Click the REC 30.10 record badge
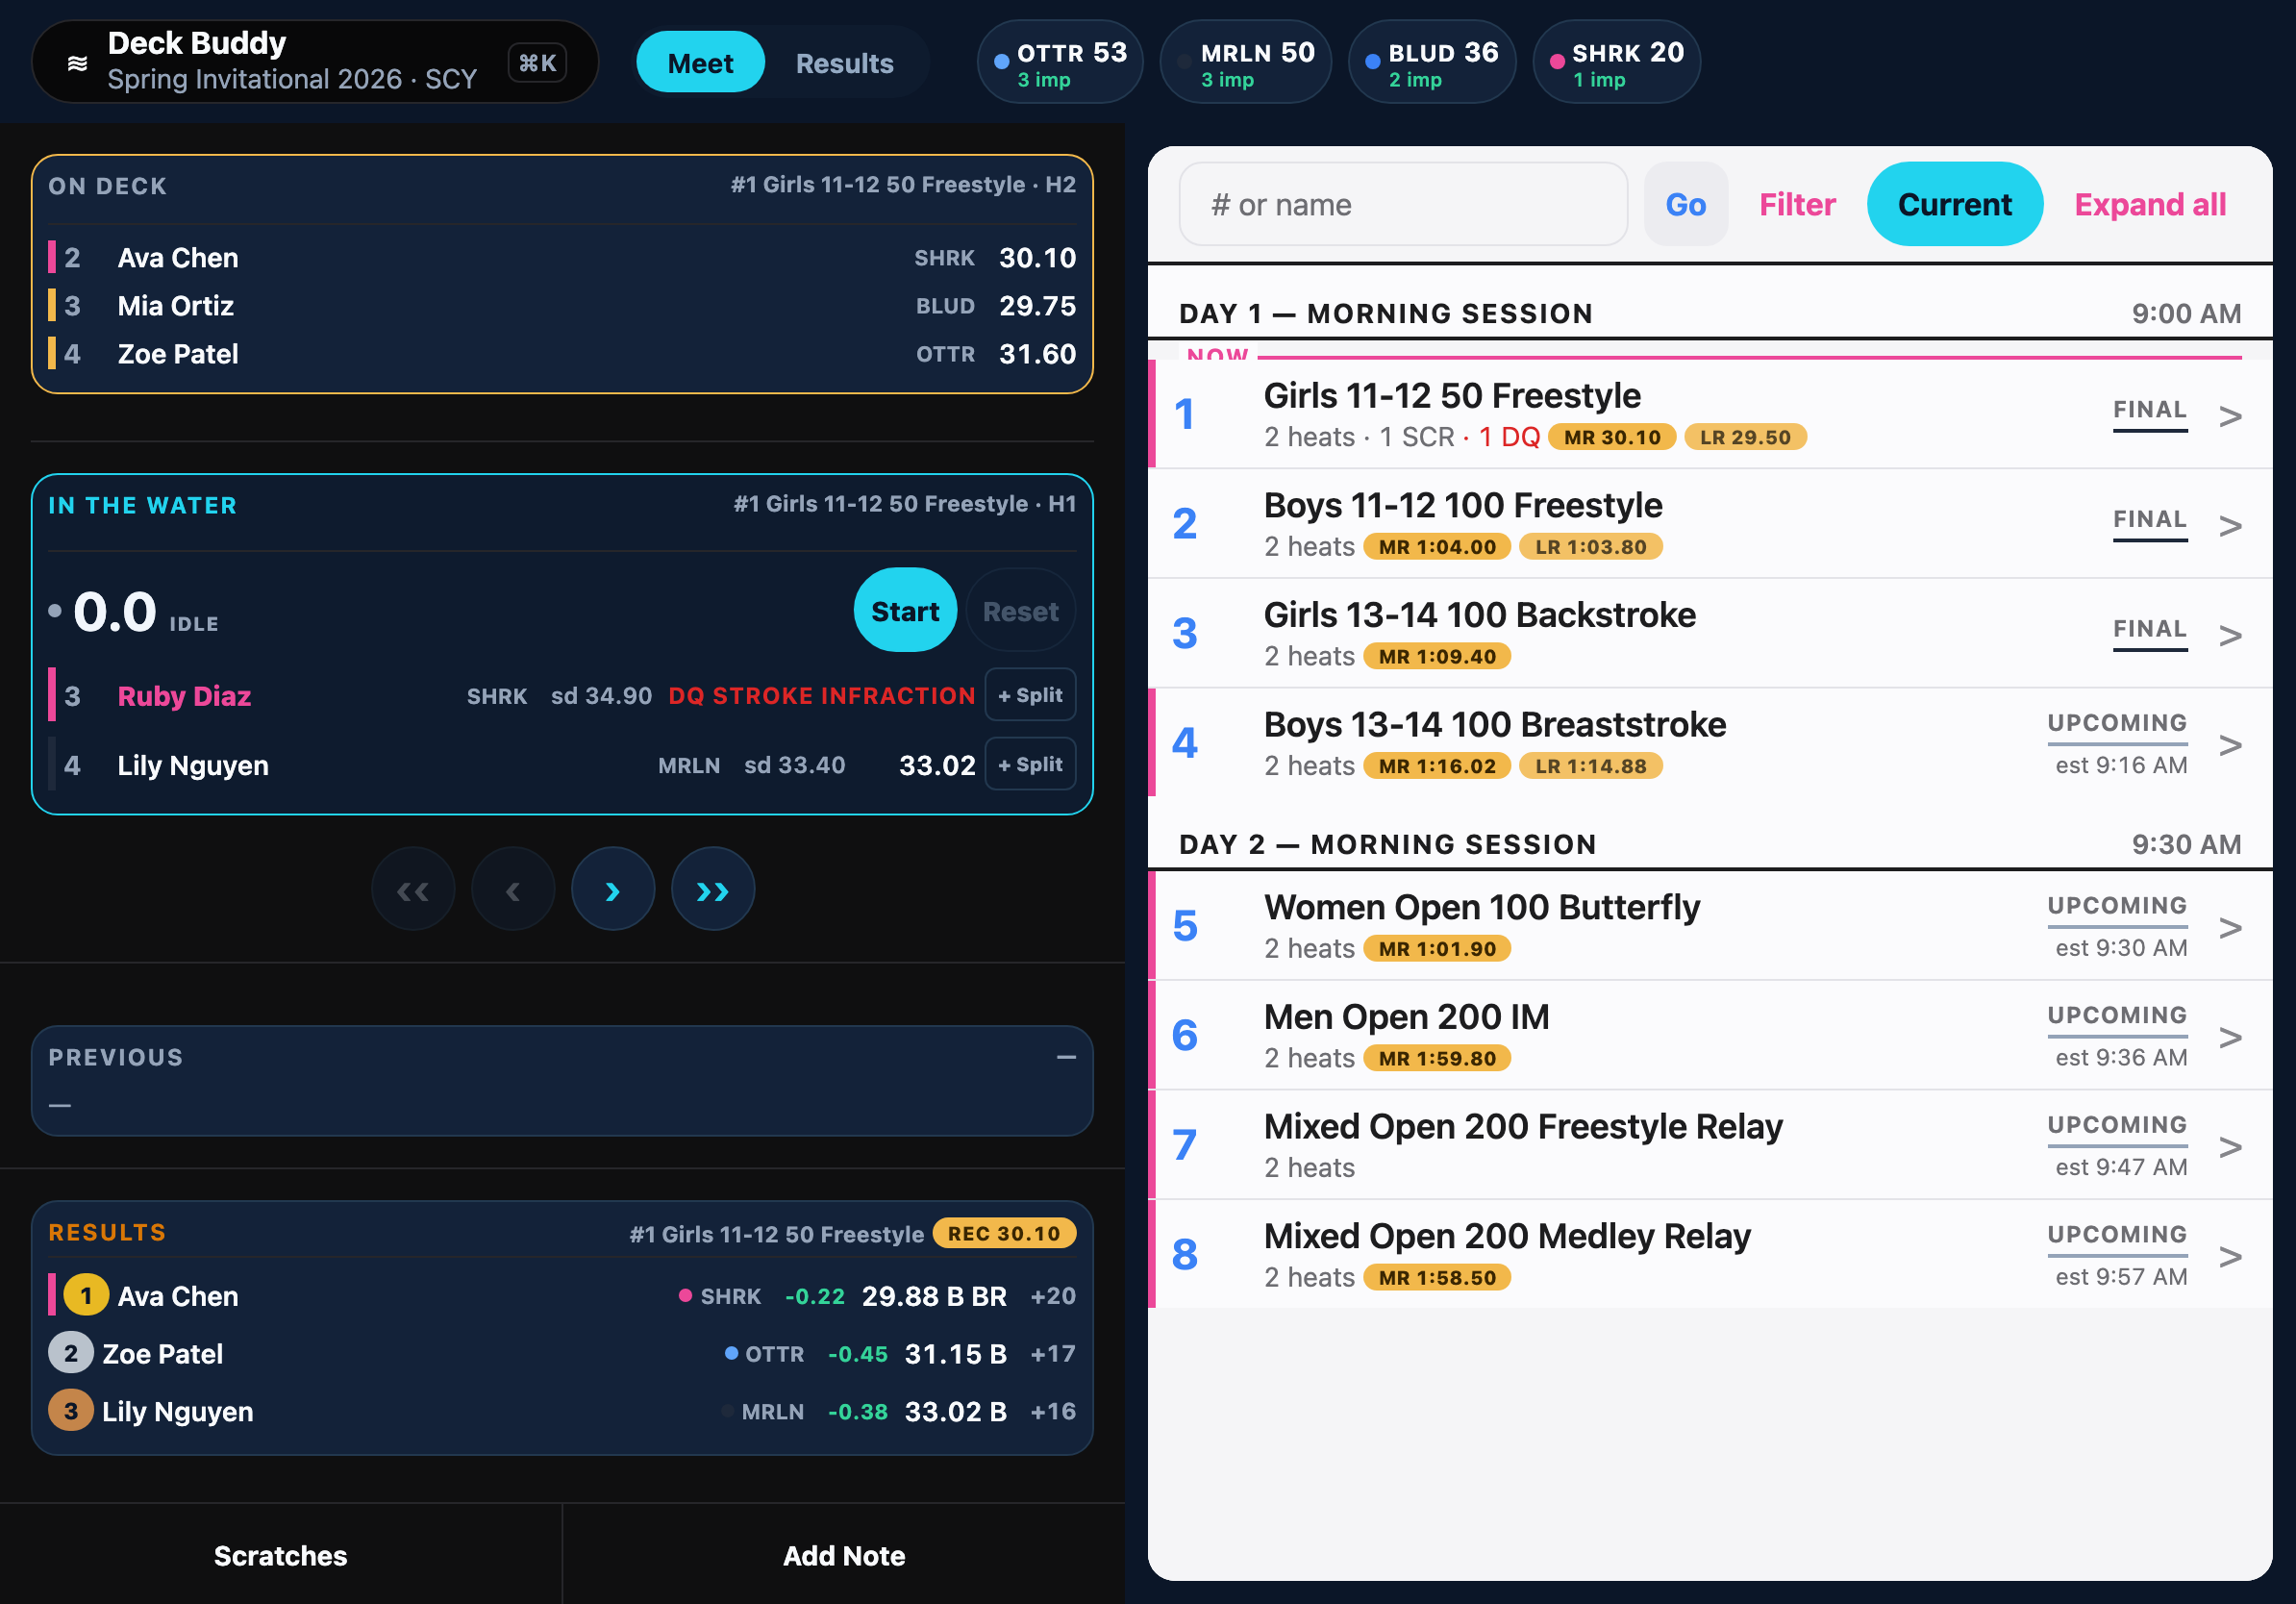The image size is (2296, 1604). (1004, 1233)
